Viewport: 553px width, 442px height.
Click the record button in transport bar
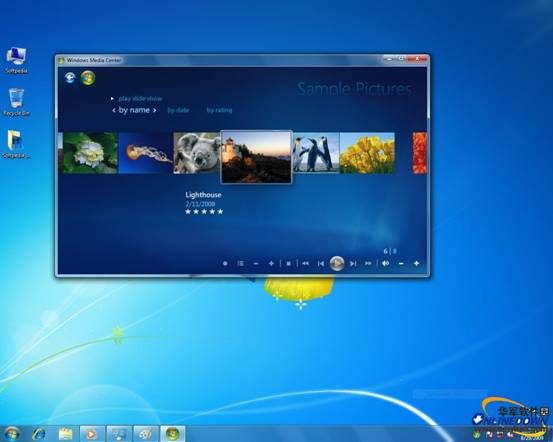pos(225,264)
